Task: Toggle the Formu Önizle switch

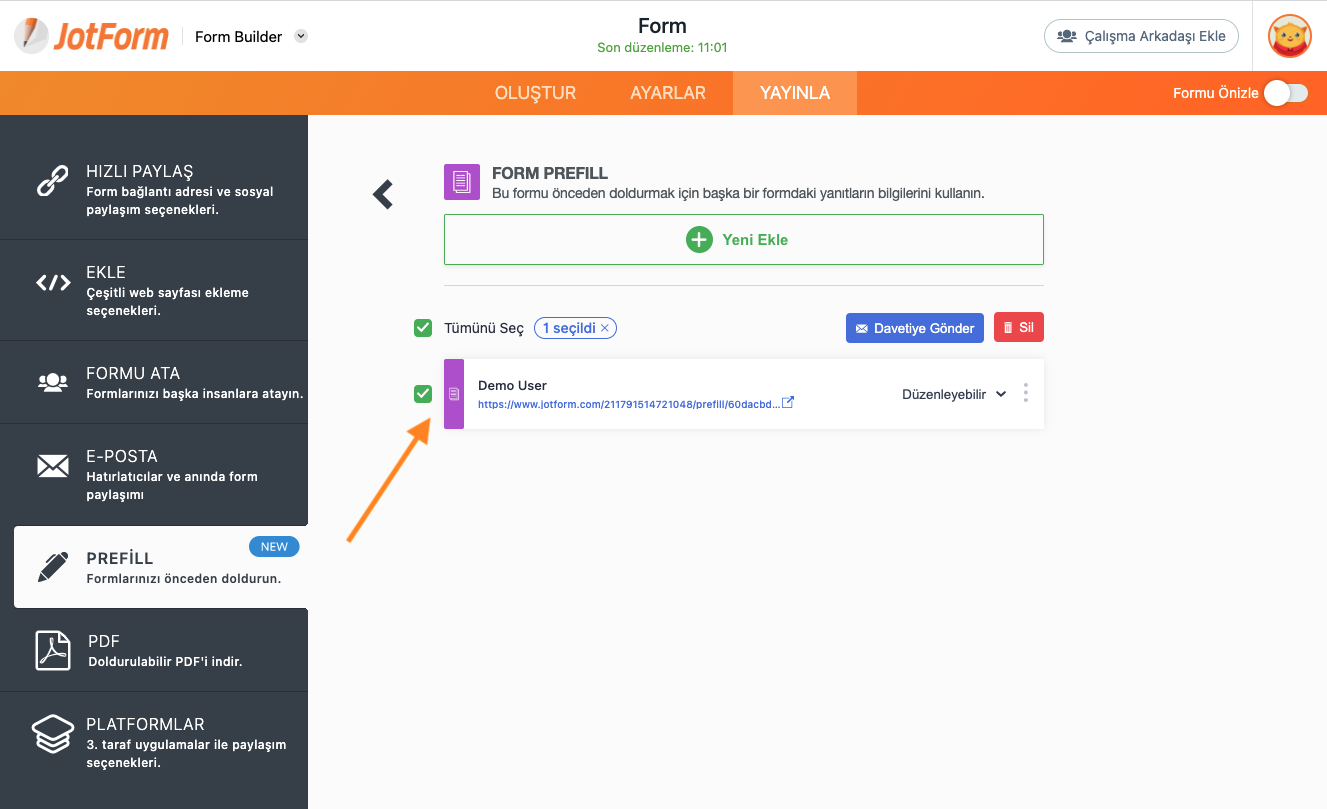Action: pyautogui.click(x=1285, y=93)
